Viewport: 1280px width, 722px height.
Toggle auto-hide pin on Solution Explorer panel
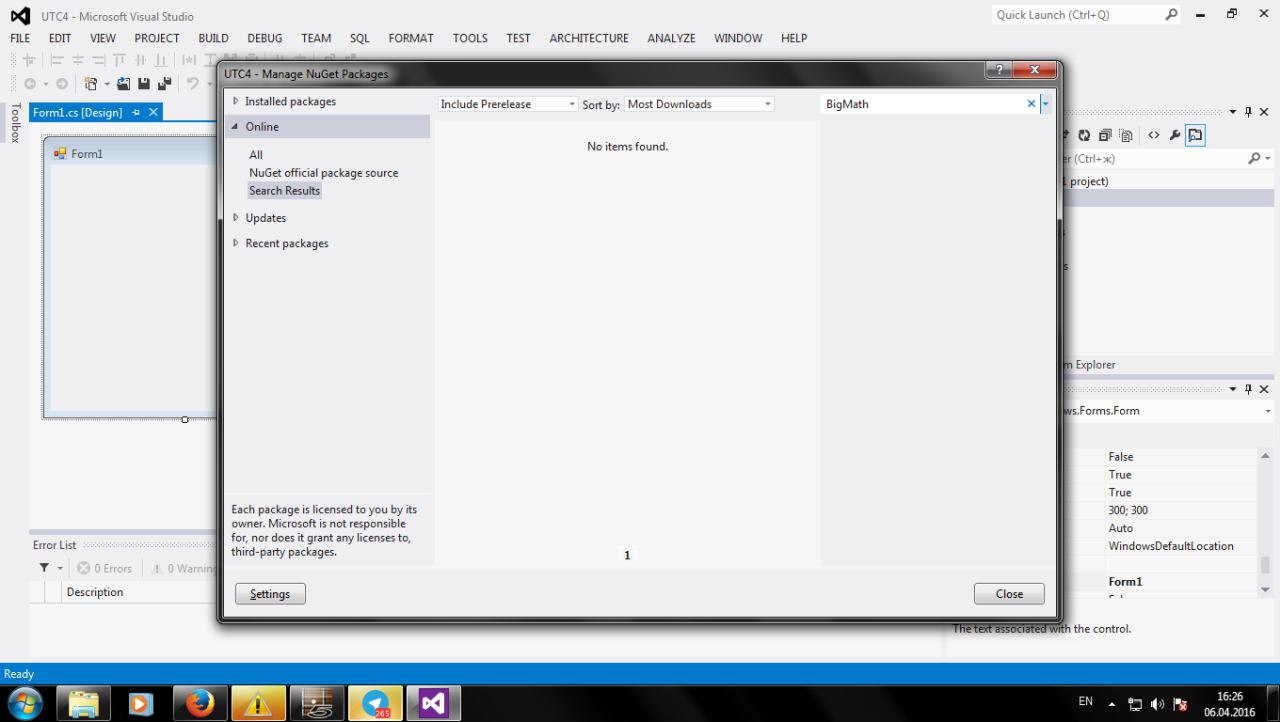1248,112
